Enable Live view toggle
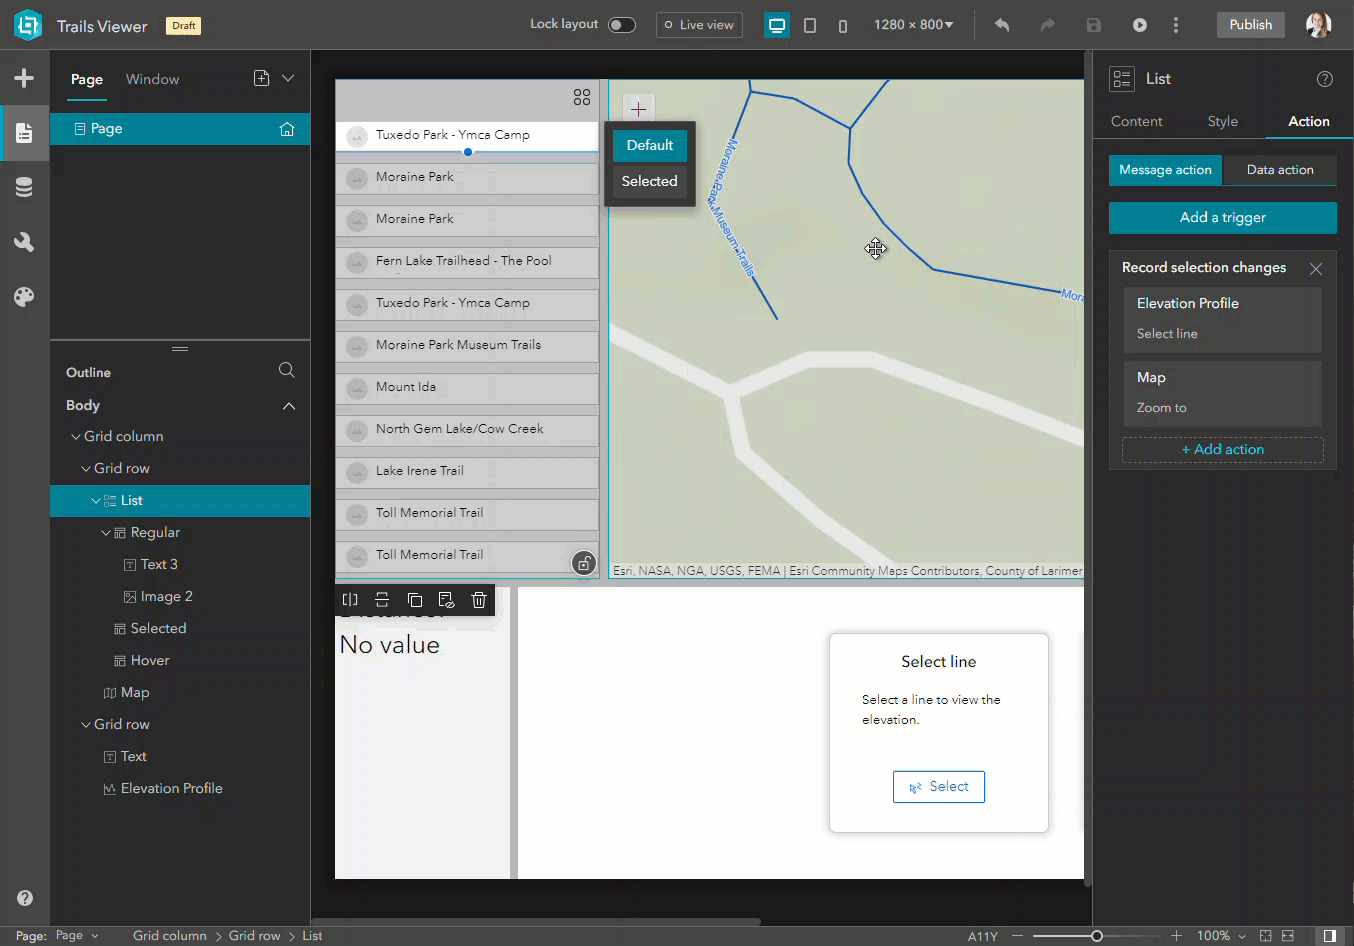 [699, 25]
